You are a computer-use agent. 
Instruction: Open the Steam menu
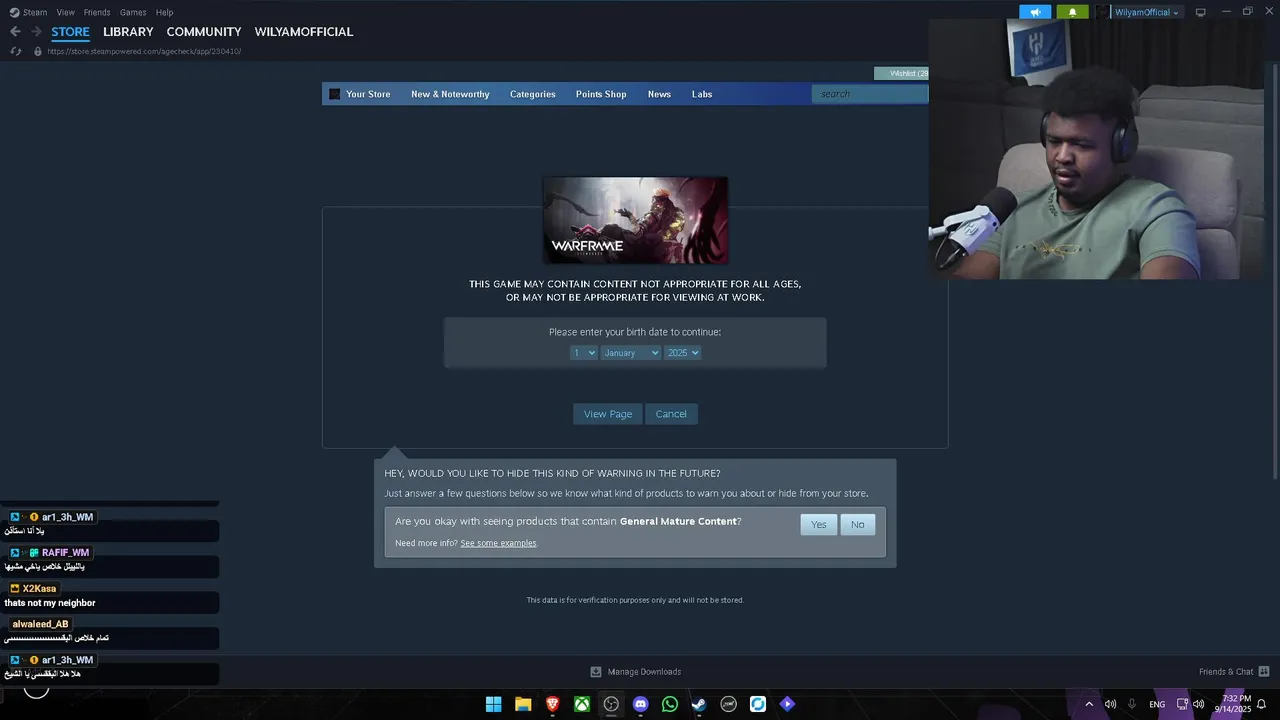pos(35,12)
